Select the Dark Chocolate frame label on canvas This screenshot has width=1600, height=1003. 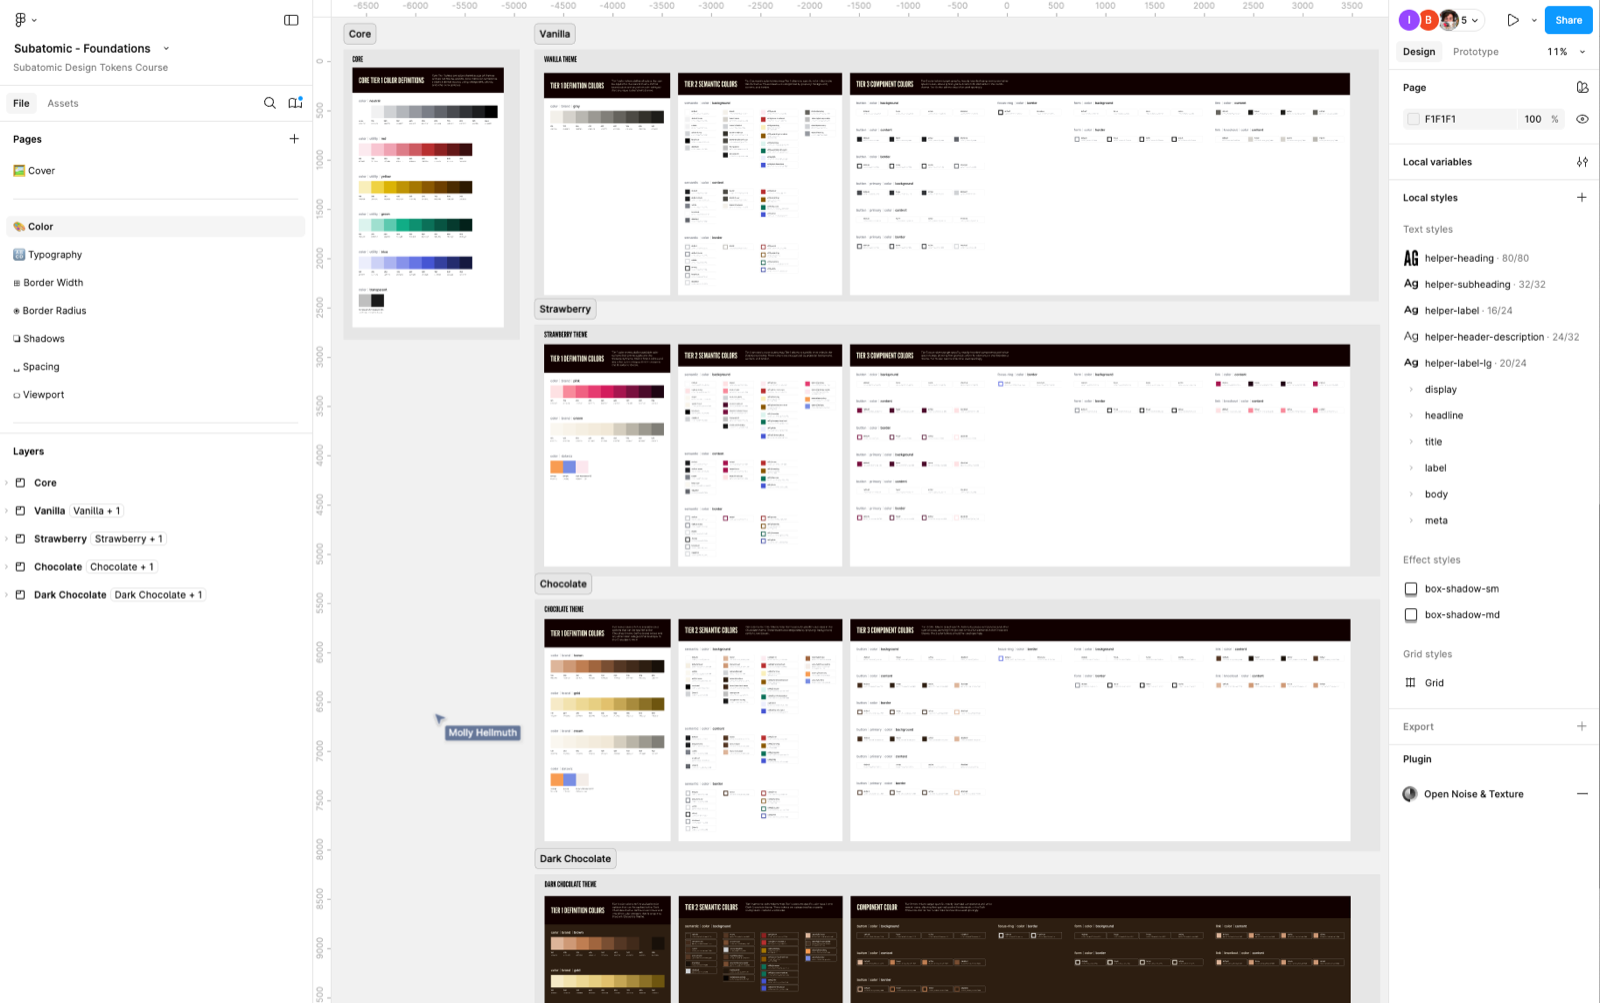coord(575,859)
